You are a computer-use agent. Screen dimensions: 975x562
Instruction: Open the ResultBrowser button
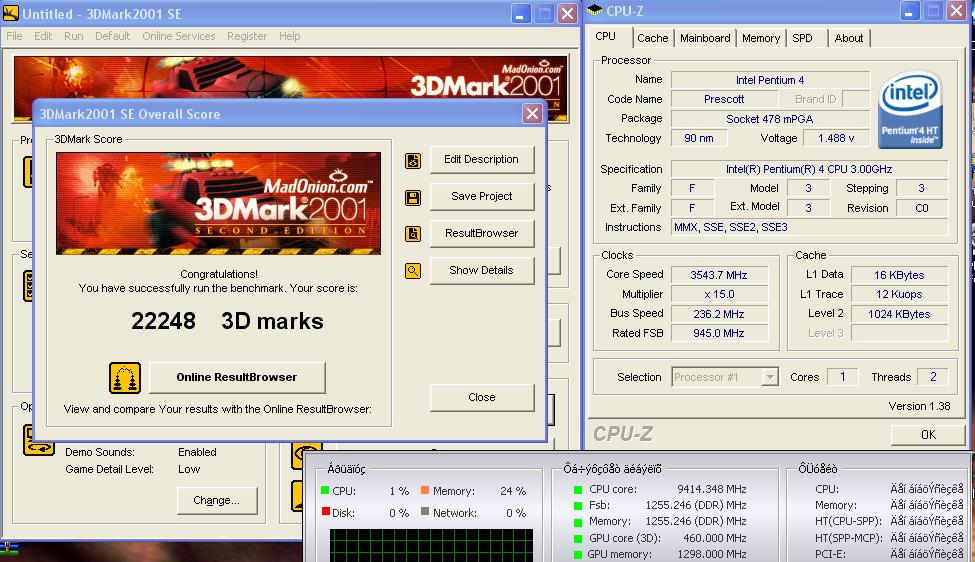click(481, 233)
